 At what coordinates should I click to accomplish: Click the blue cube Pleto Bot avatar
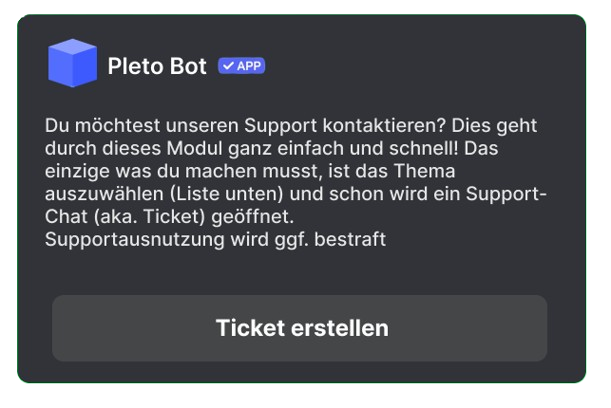72,63
